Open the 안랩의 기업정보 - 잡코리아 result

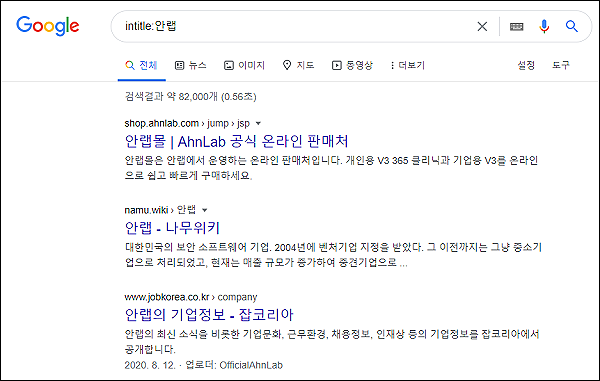pos(209,315)
